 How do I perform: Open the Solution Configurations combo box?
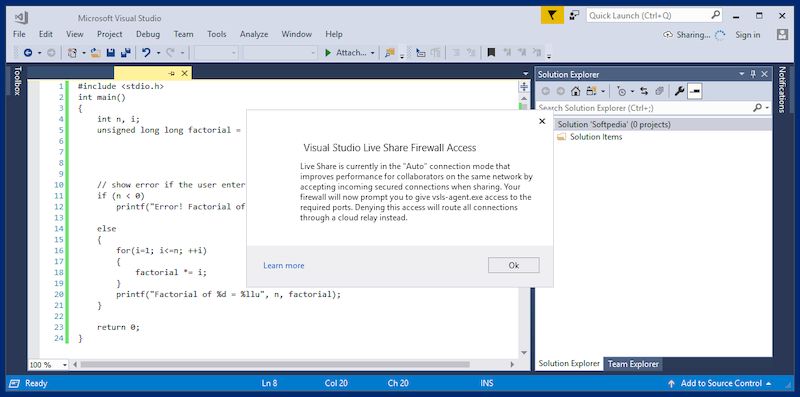click(x=216, y=53)
